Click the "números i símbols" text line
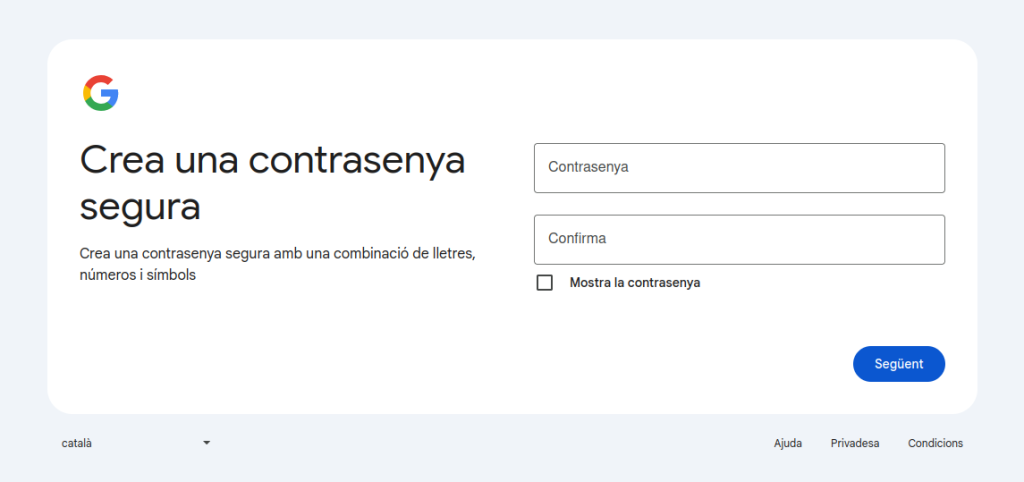Viewport: 1024px width, 482px height. click(x=137, y=275)
